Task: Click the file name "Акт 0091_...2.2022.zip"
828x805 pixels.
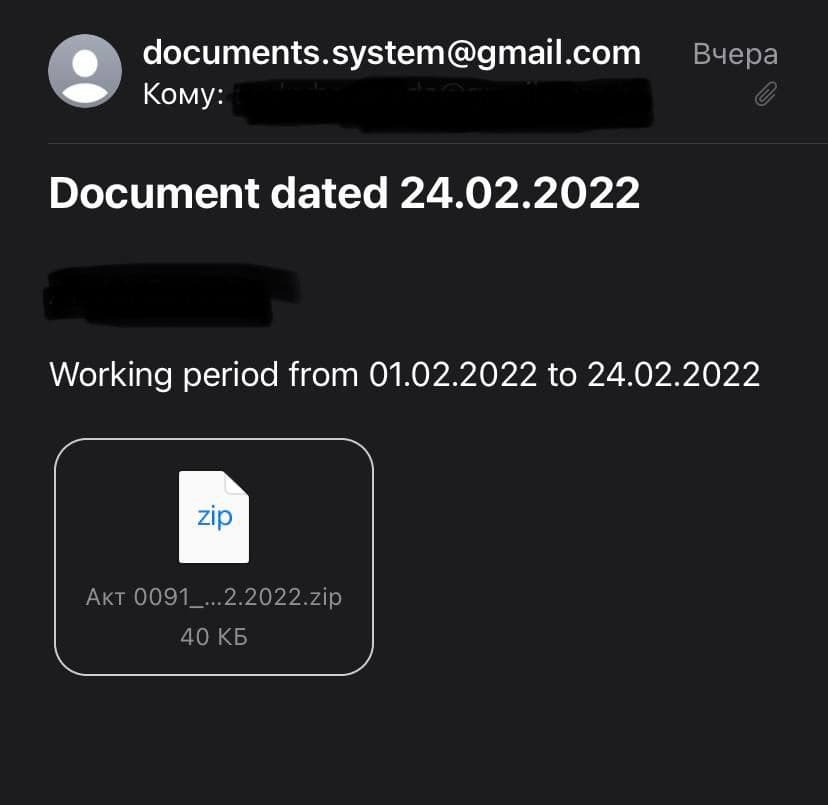Action: point(214,598)
